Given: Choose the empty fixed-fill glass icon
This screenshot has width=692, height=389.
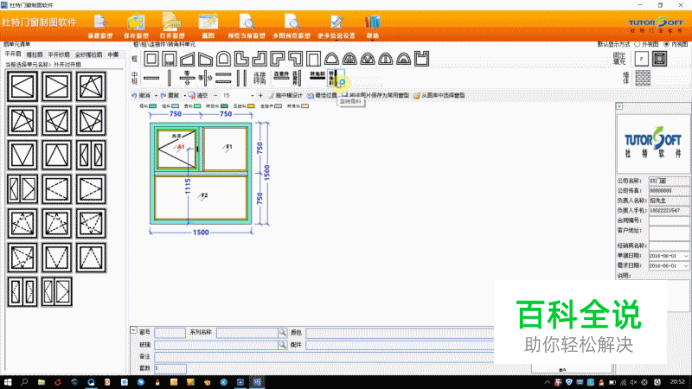Looking at the screenshot, I should point(641,59).
